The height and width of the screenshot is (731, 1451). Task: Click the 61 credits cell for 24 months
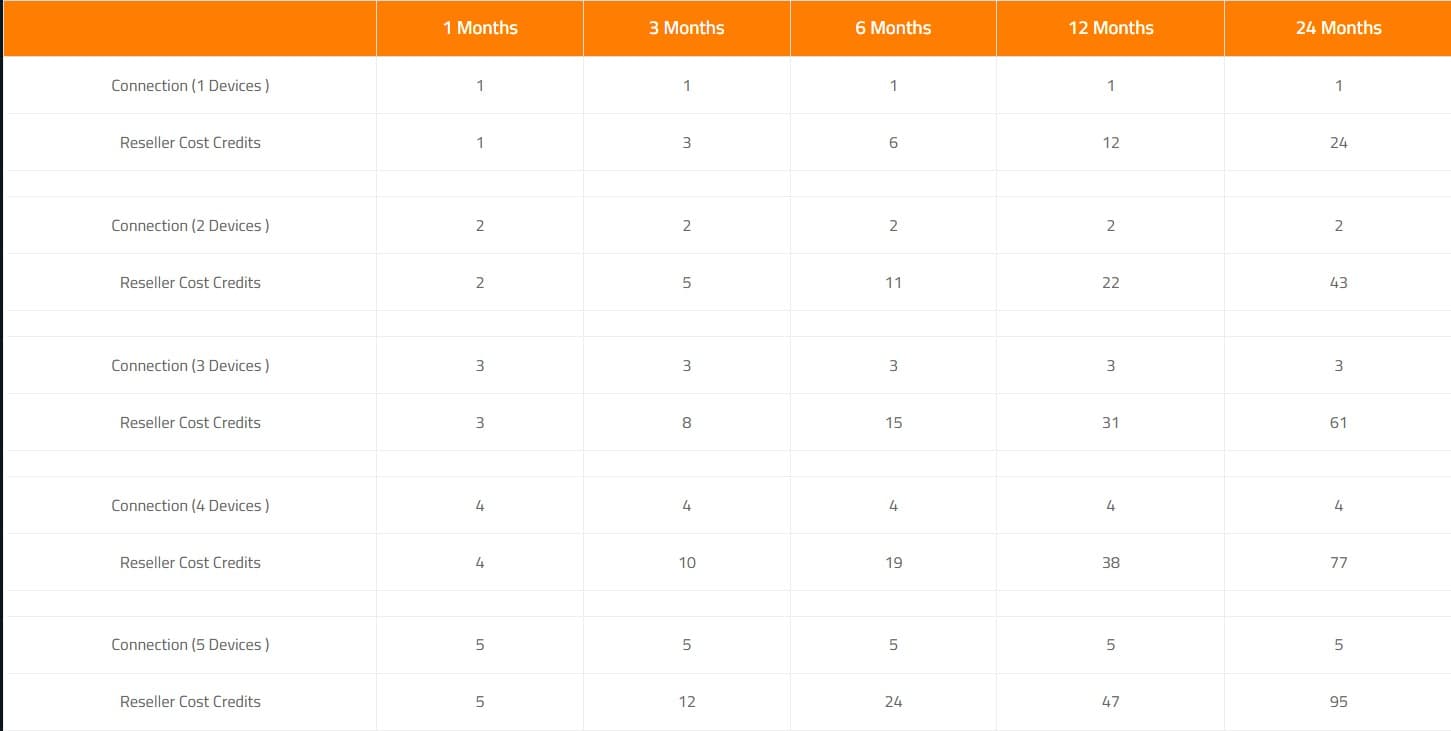(1338, 423)
